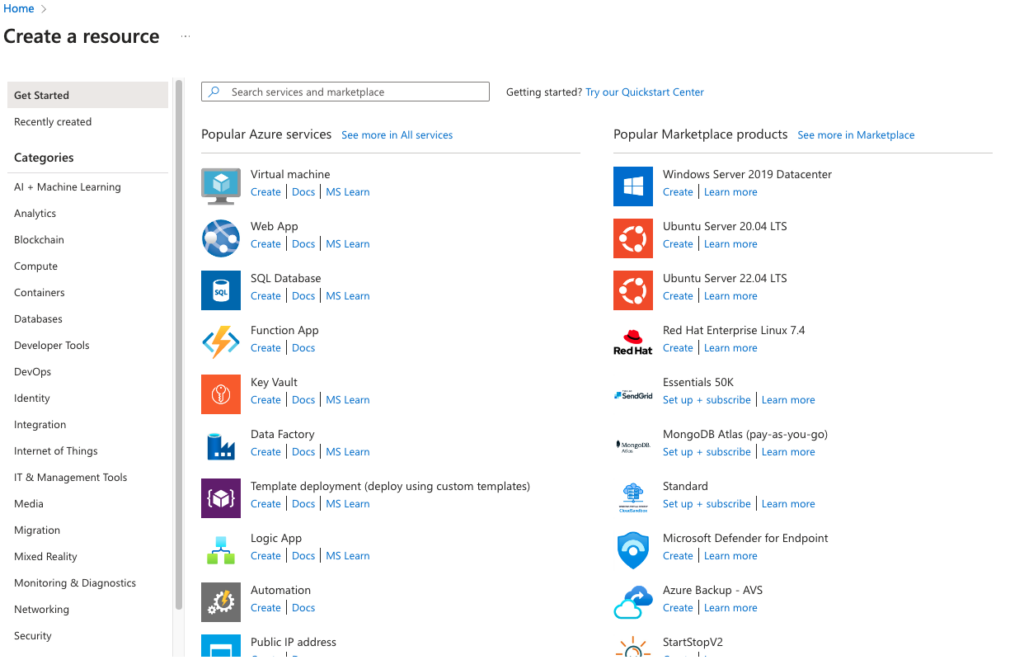
Task: Open the Security category
Action: [x=33, y=636]
